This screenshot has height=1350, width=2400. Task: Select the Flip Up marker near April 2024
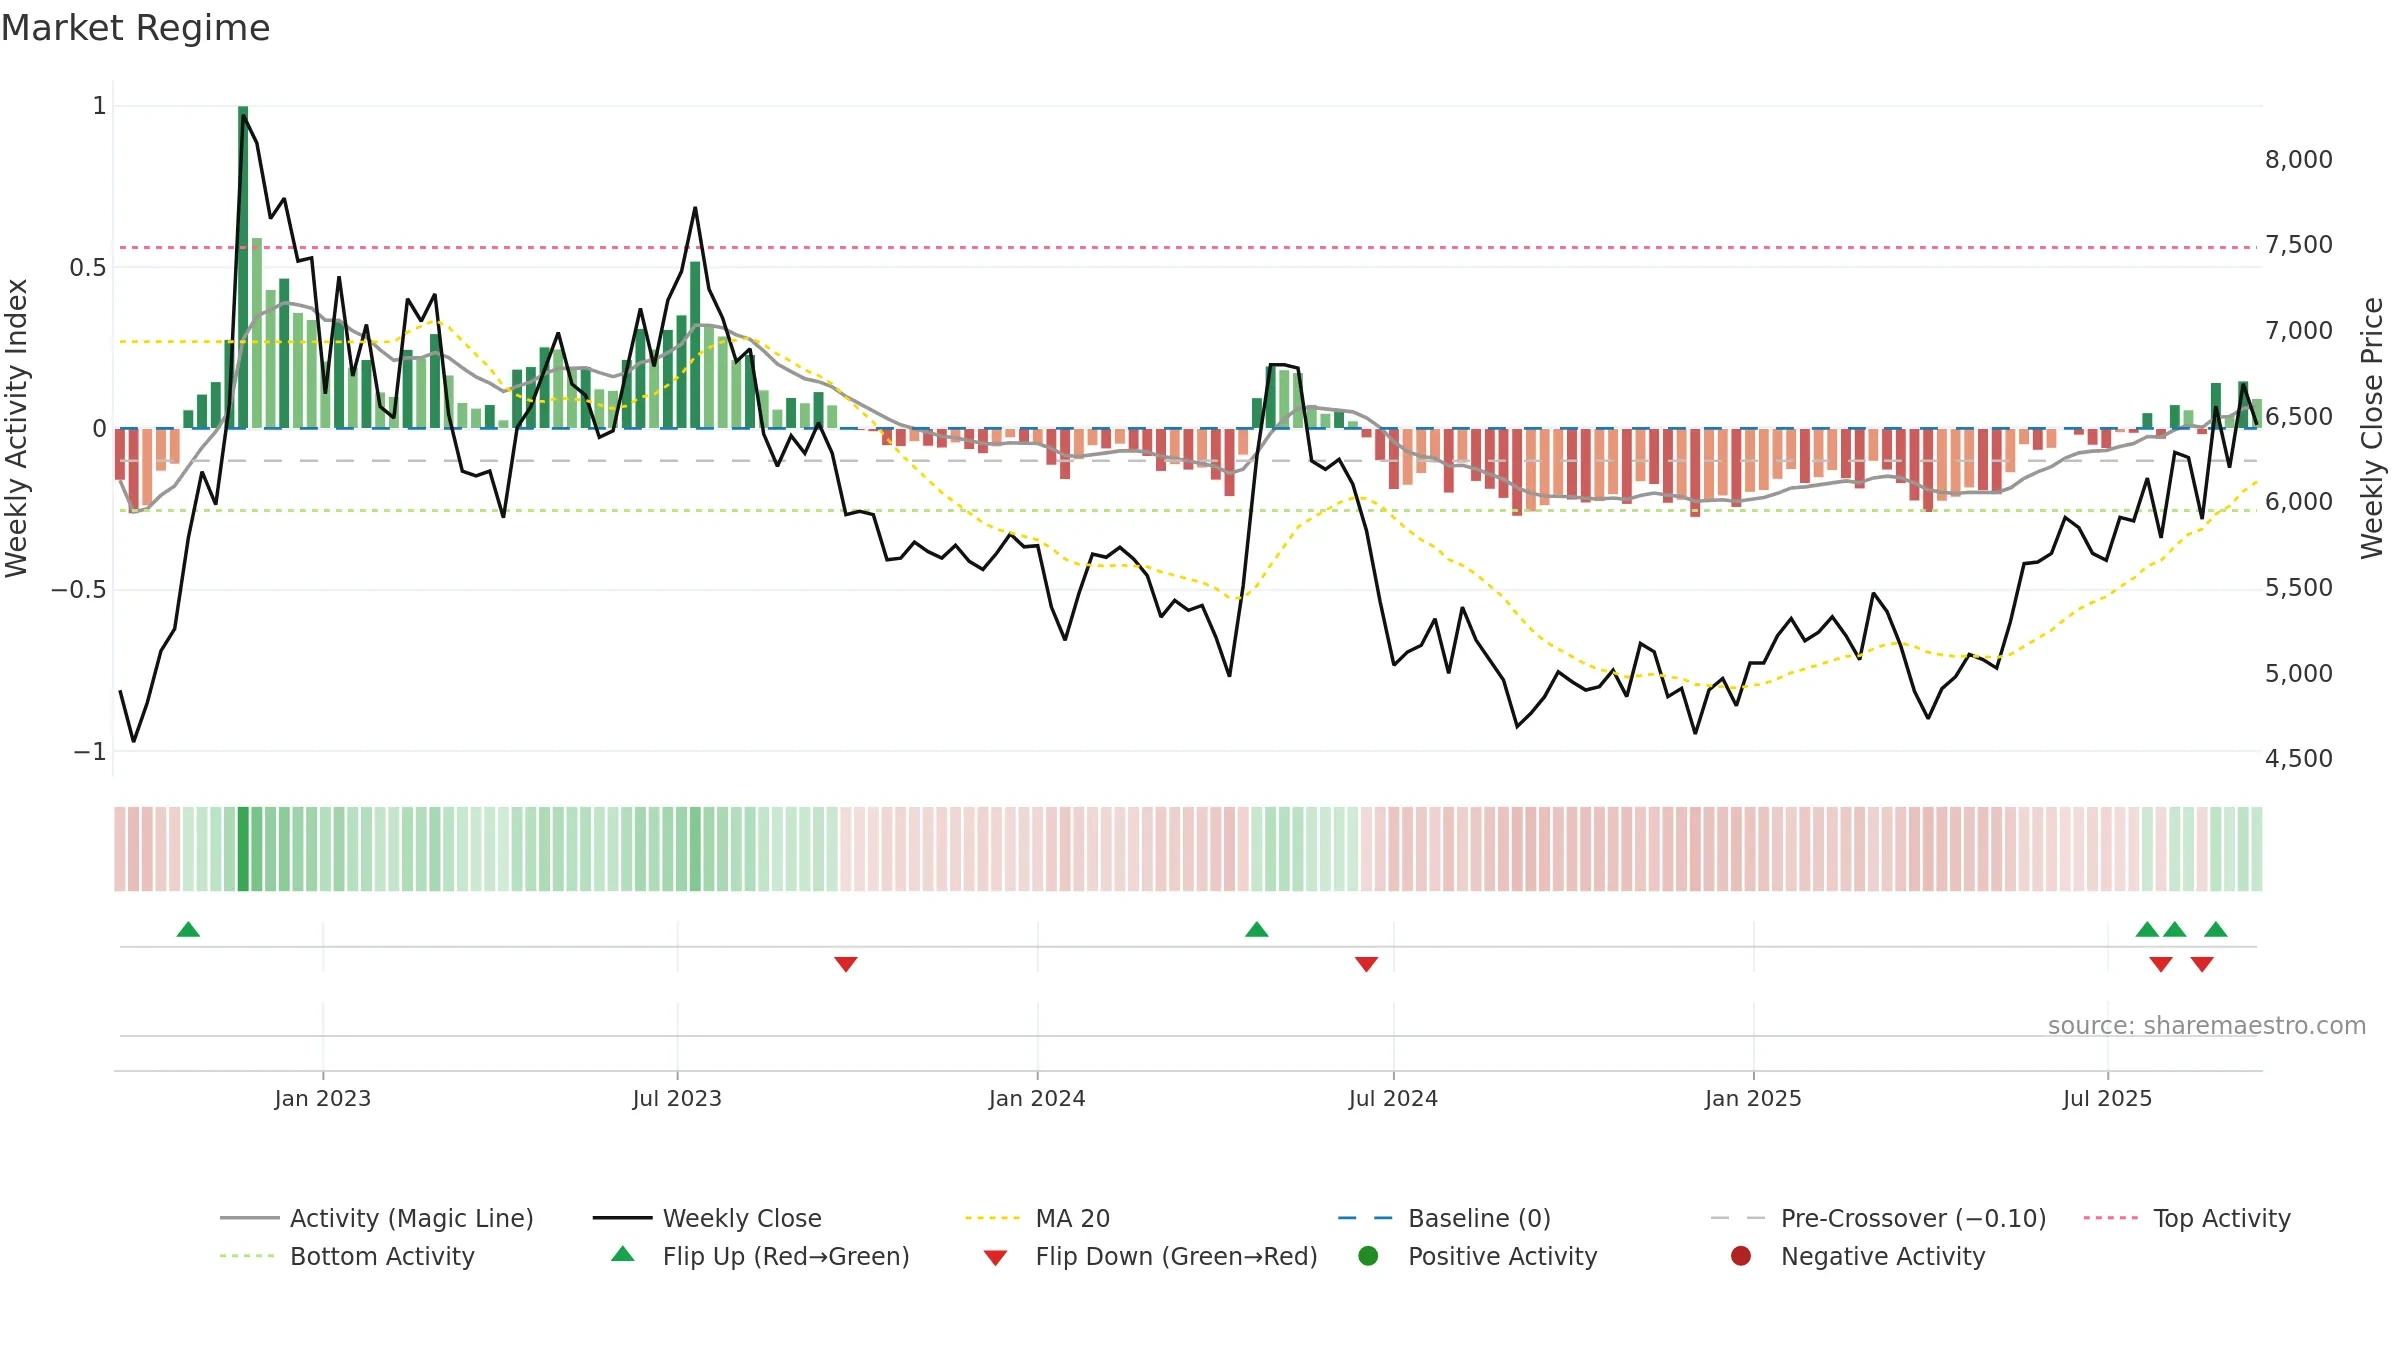1257,929
